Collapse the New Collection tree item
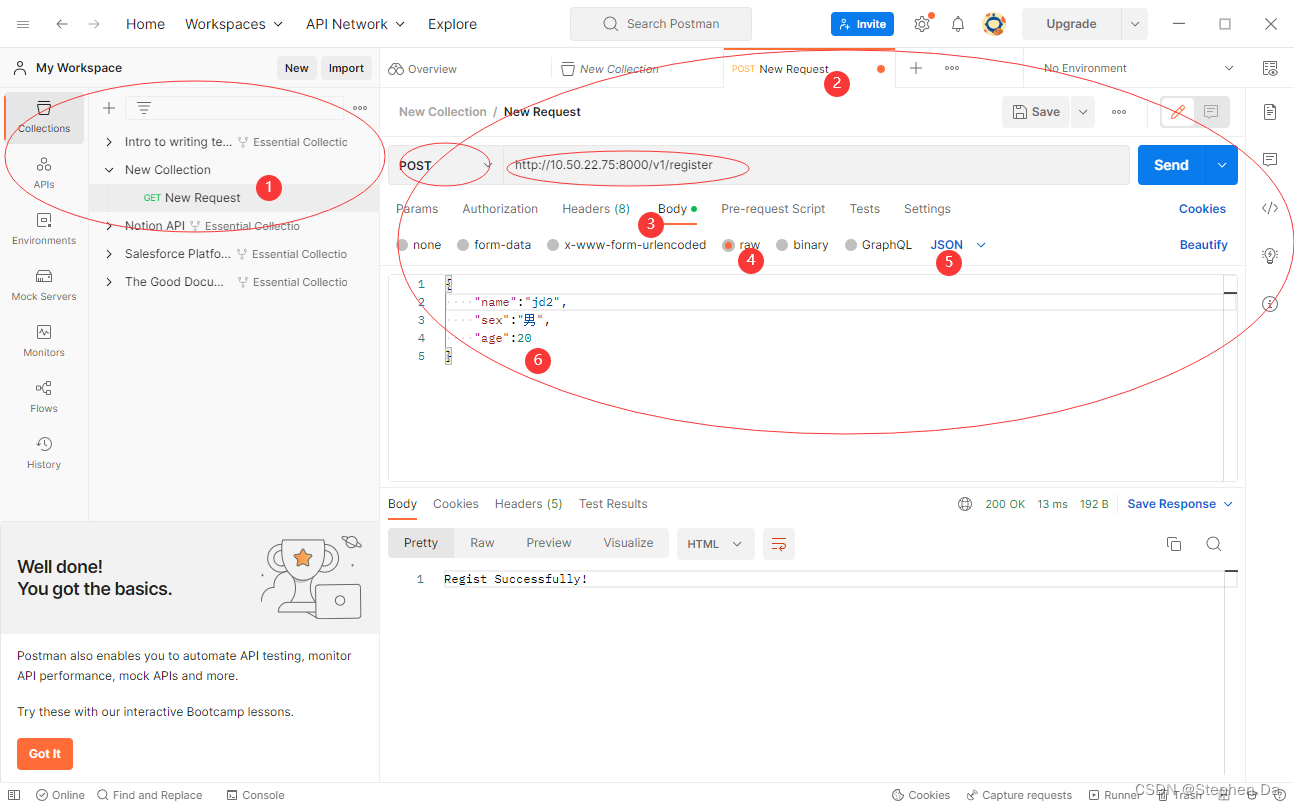1294x807 pixels. (x=109, y=170)
